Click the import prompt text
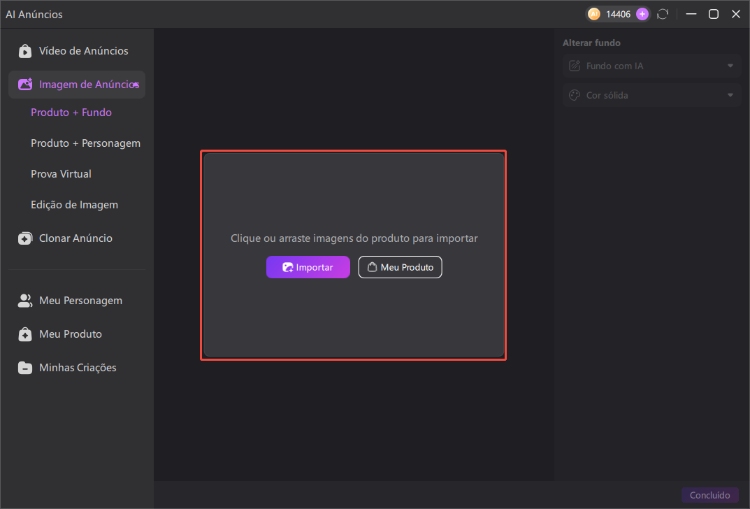Screen dimensions: 750x509 pyautogui.click(x=354, y=238)
